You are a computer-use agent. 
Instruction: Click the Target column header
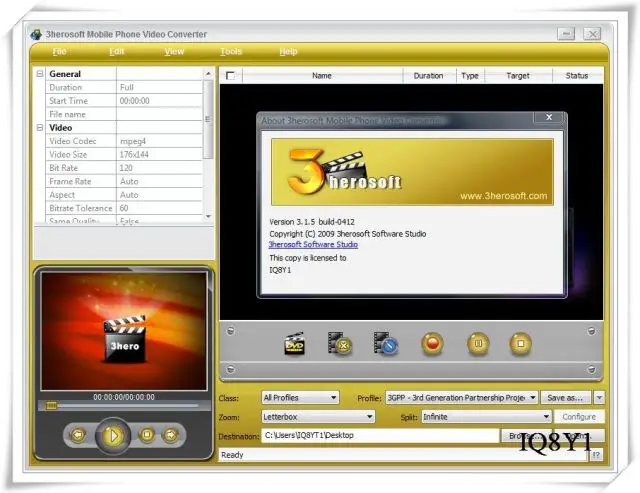pos(518,76)
